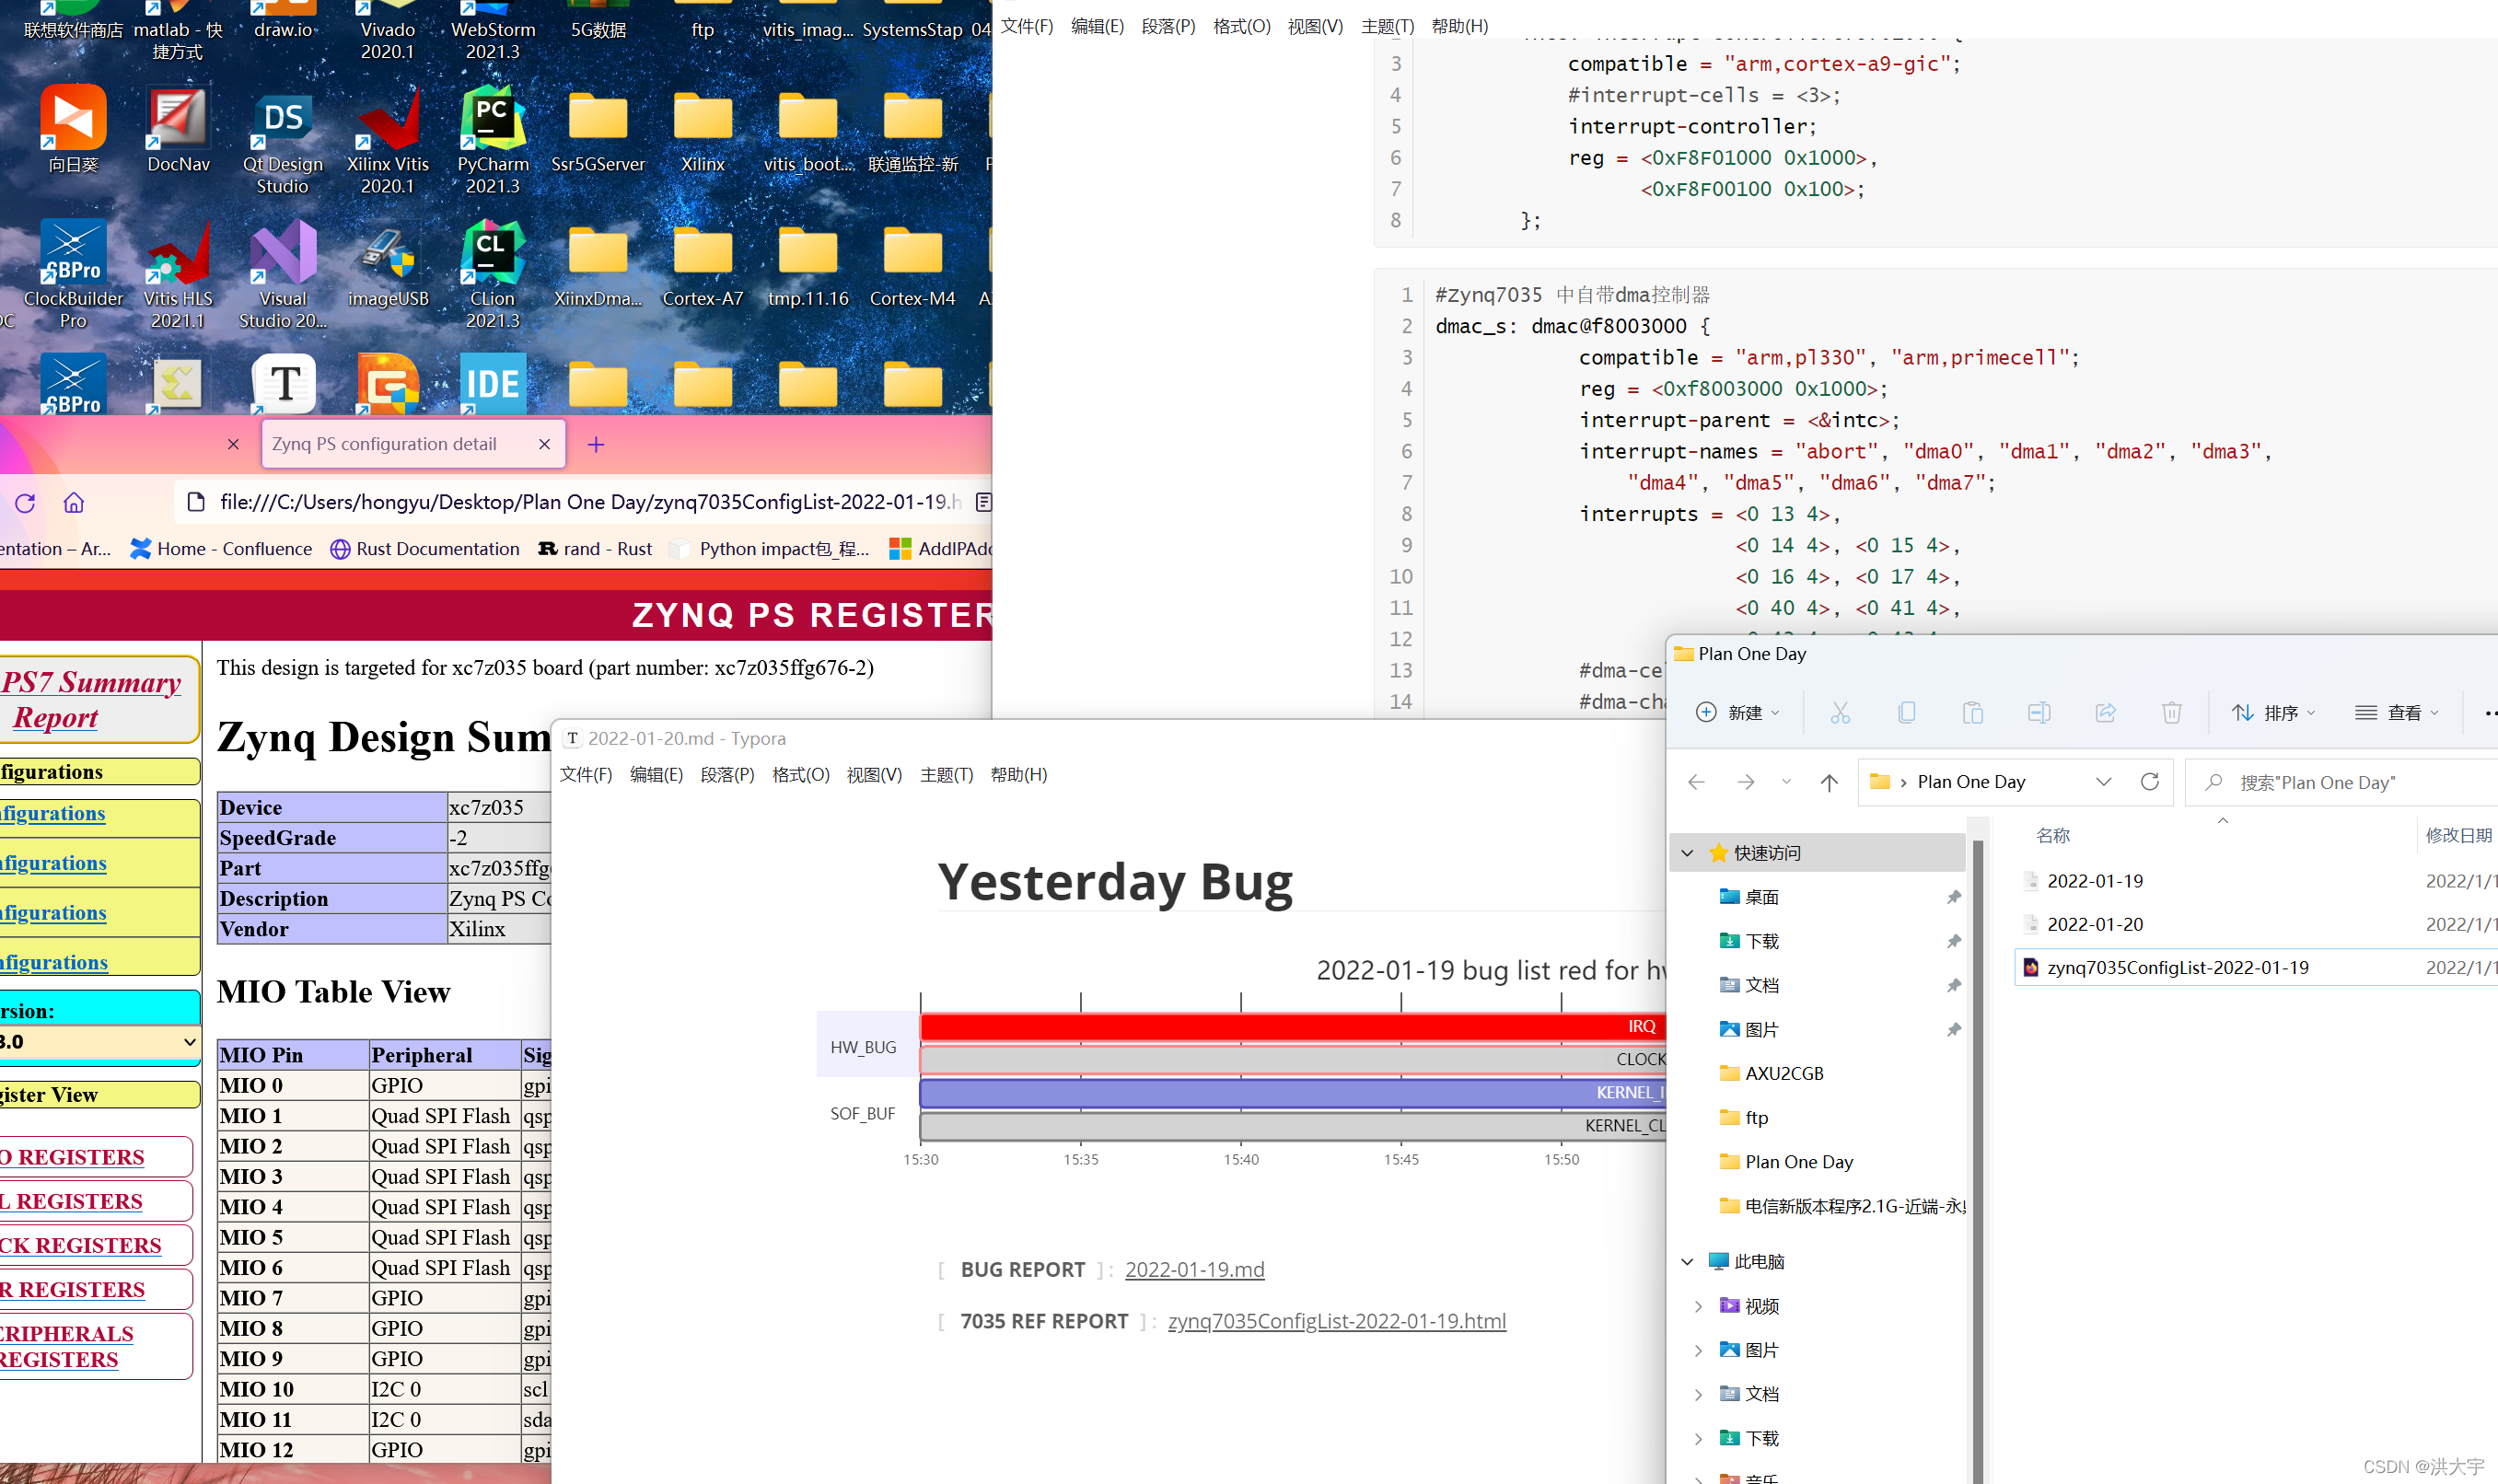Launch Visual Studio desktop shortcut
2498x1484 pixels.
(x=283, y=275)
